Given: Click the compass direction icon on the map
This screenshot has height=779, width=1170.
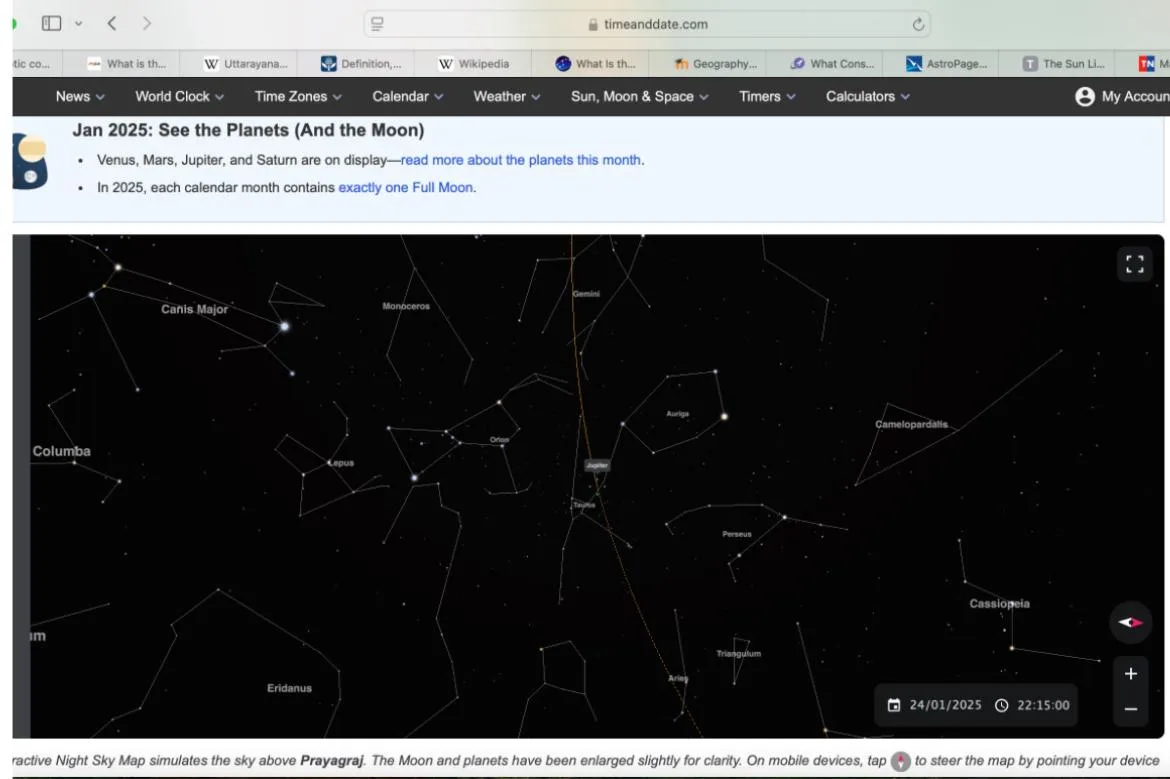Looking at the screenshot, I should pos(1130,622).
